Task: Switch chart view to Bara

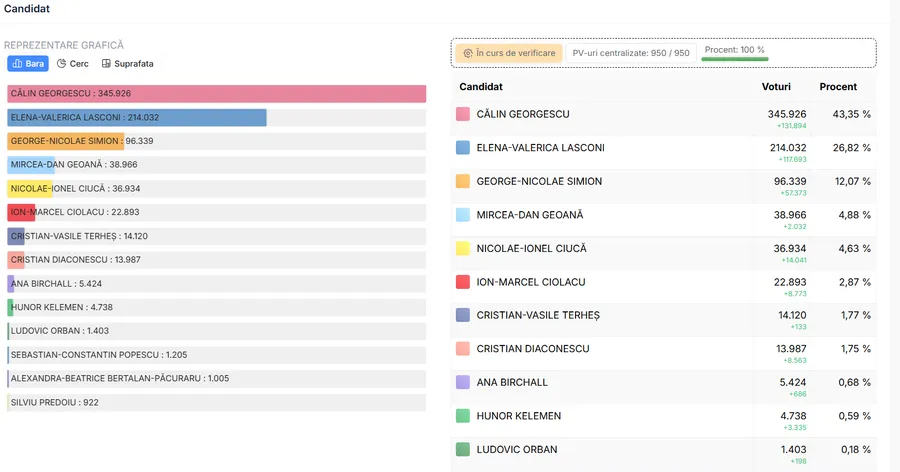Action: point(28,64)
